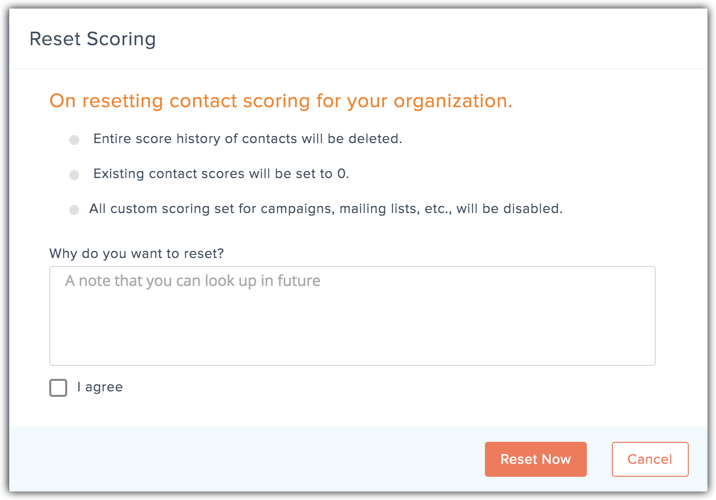This screenshot has height=500, width=716.
Task: Click the 'Why do you want to reset?' label
Action: [137, 253]
